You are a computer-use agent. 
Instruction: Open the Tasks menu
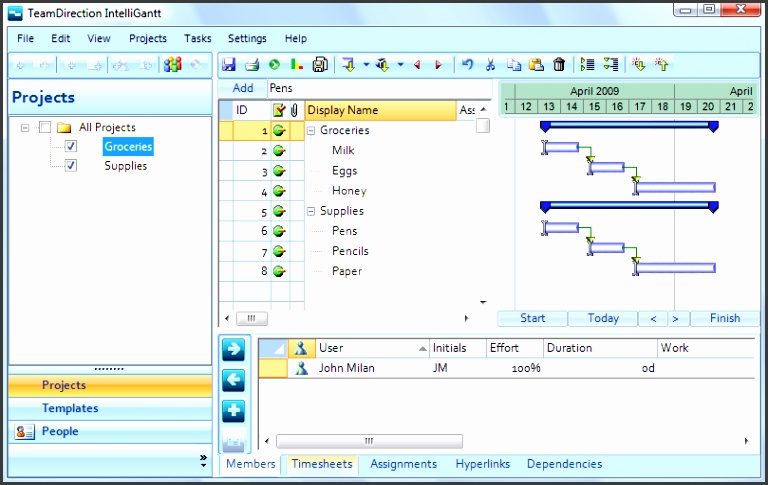[x=197, y=38]
